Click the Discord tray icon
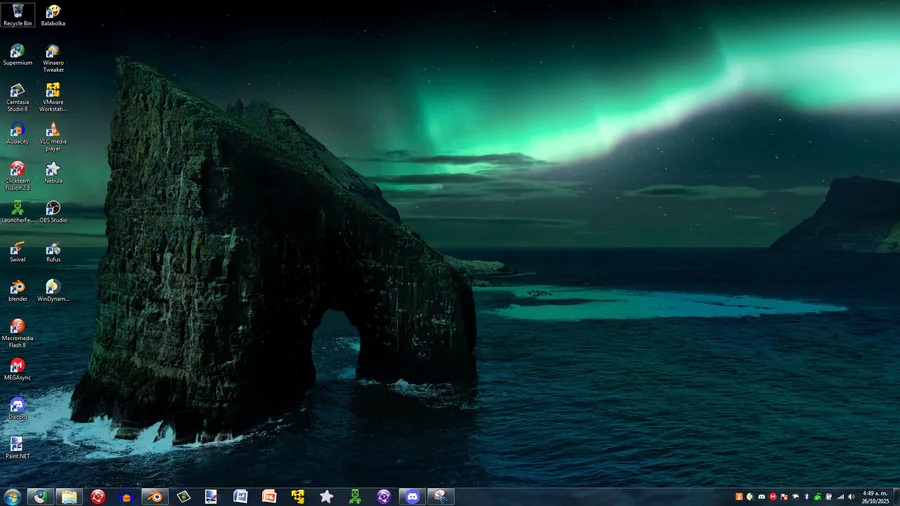900x506 pixels. pos(762,497)
